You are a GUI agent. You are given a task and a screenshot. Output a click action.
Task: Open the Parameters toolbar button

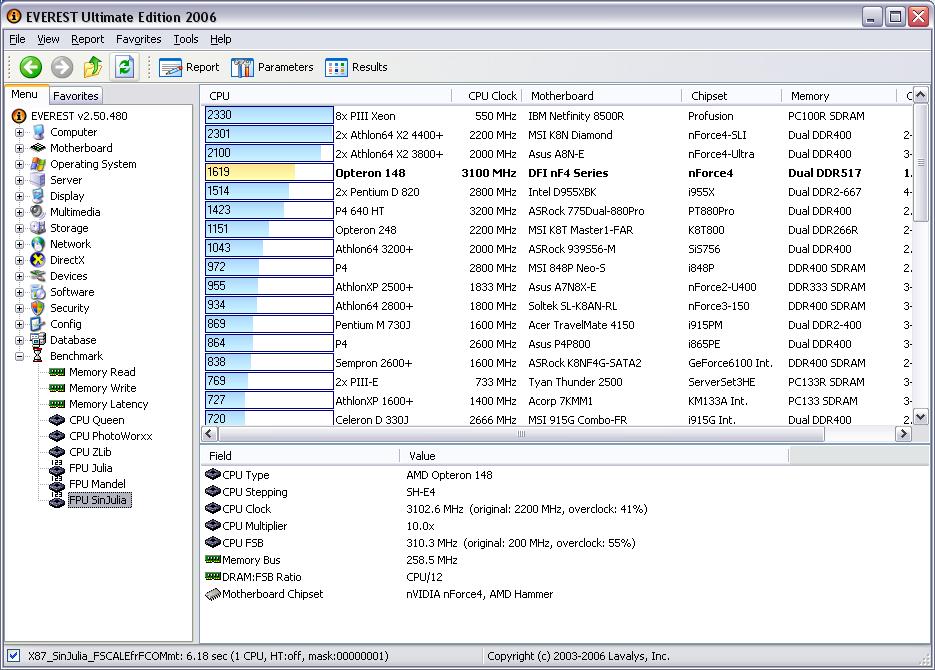(272, 67)
